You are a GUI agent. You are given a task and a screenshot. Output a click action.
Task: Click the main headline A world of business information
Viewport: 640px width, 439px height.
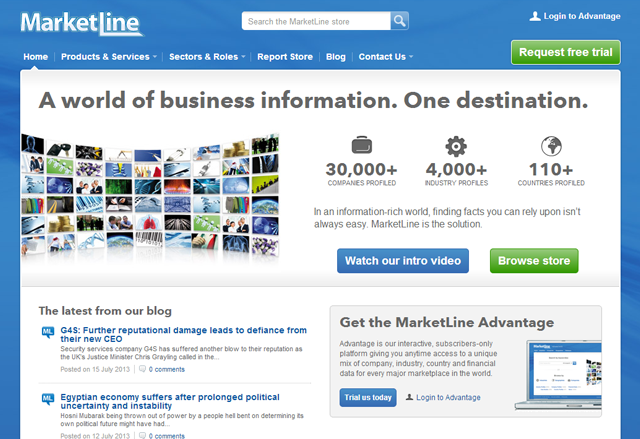point(313,100)
